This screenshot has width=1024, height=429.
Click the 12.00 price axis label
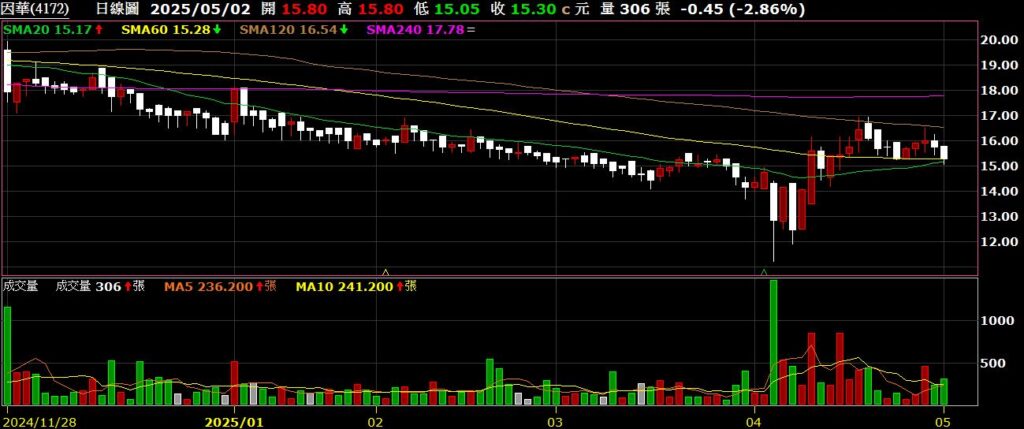[1001, 242]
